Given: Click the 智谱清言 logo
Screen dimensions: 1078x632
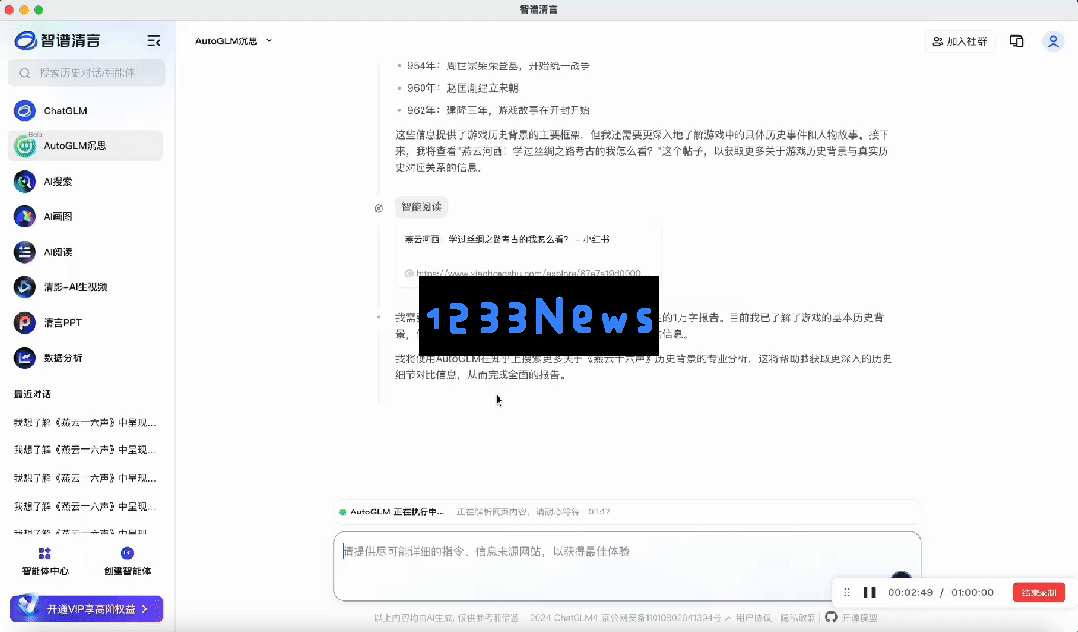Looking at the screenshot, I should pos(58,41).
